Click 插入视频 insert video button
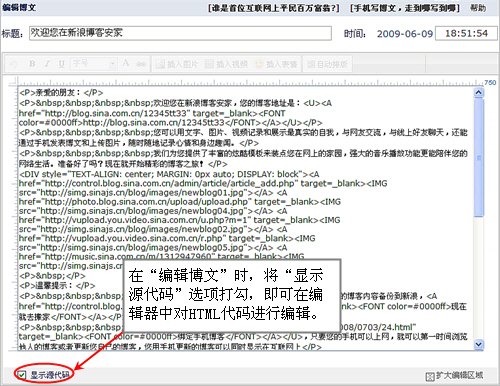Screen dimensions: 500x386 pos(226,64)
